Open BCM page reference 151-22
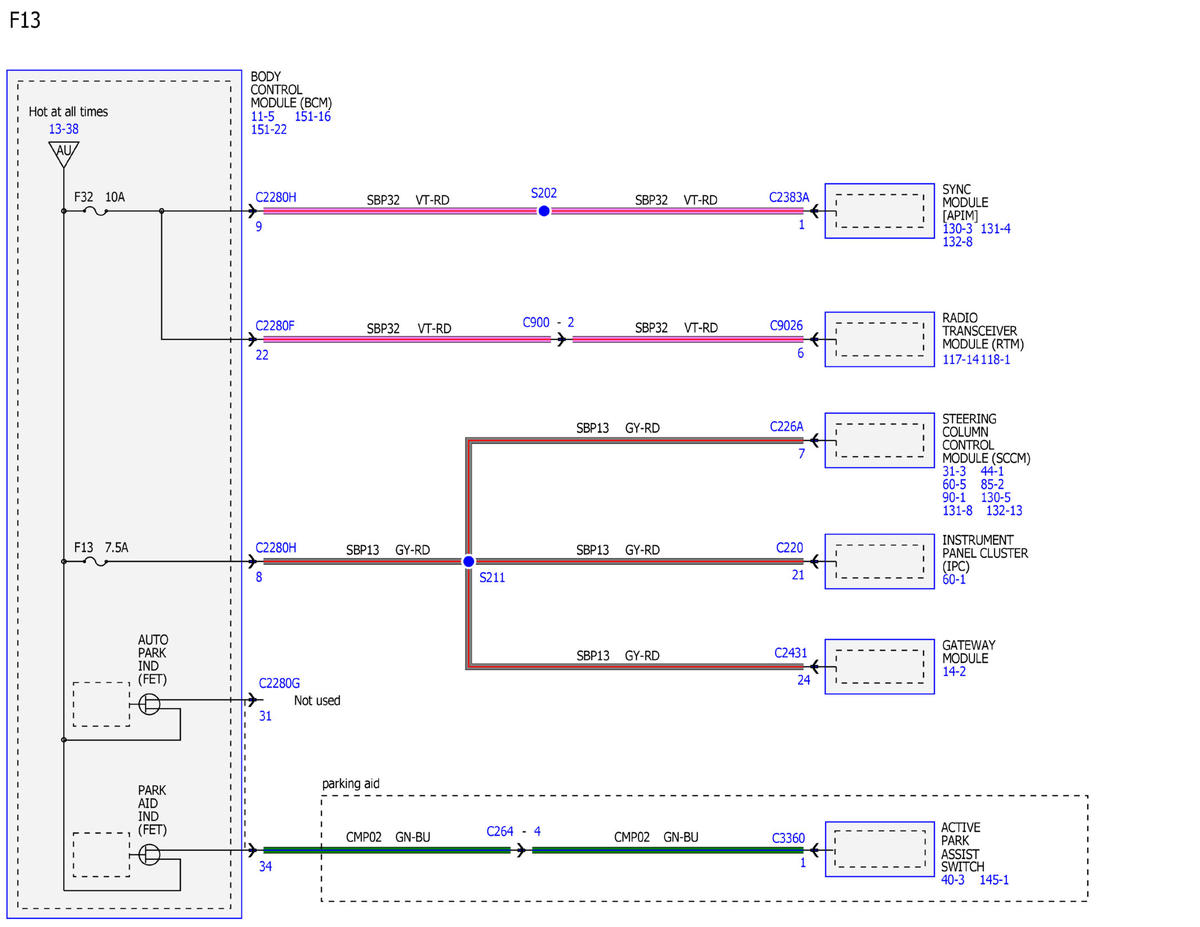The height and width of the screenshot is (927, 1200). coord(269,129)
